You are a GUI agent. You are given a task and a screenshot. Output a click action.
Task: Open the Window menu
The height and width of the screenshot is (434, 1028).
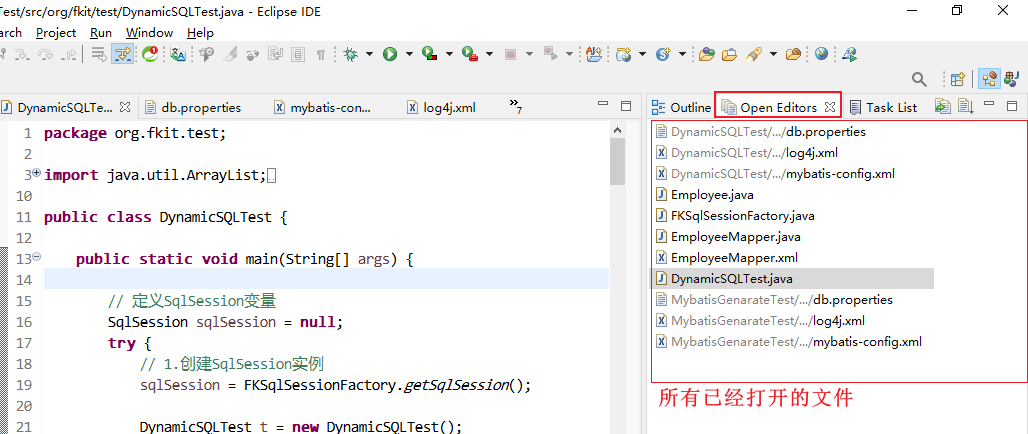(149, 33)
